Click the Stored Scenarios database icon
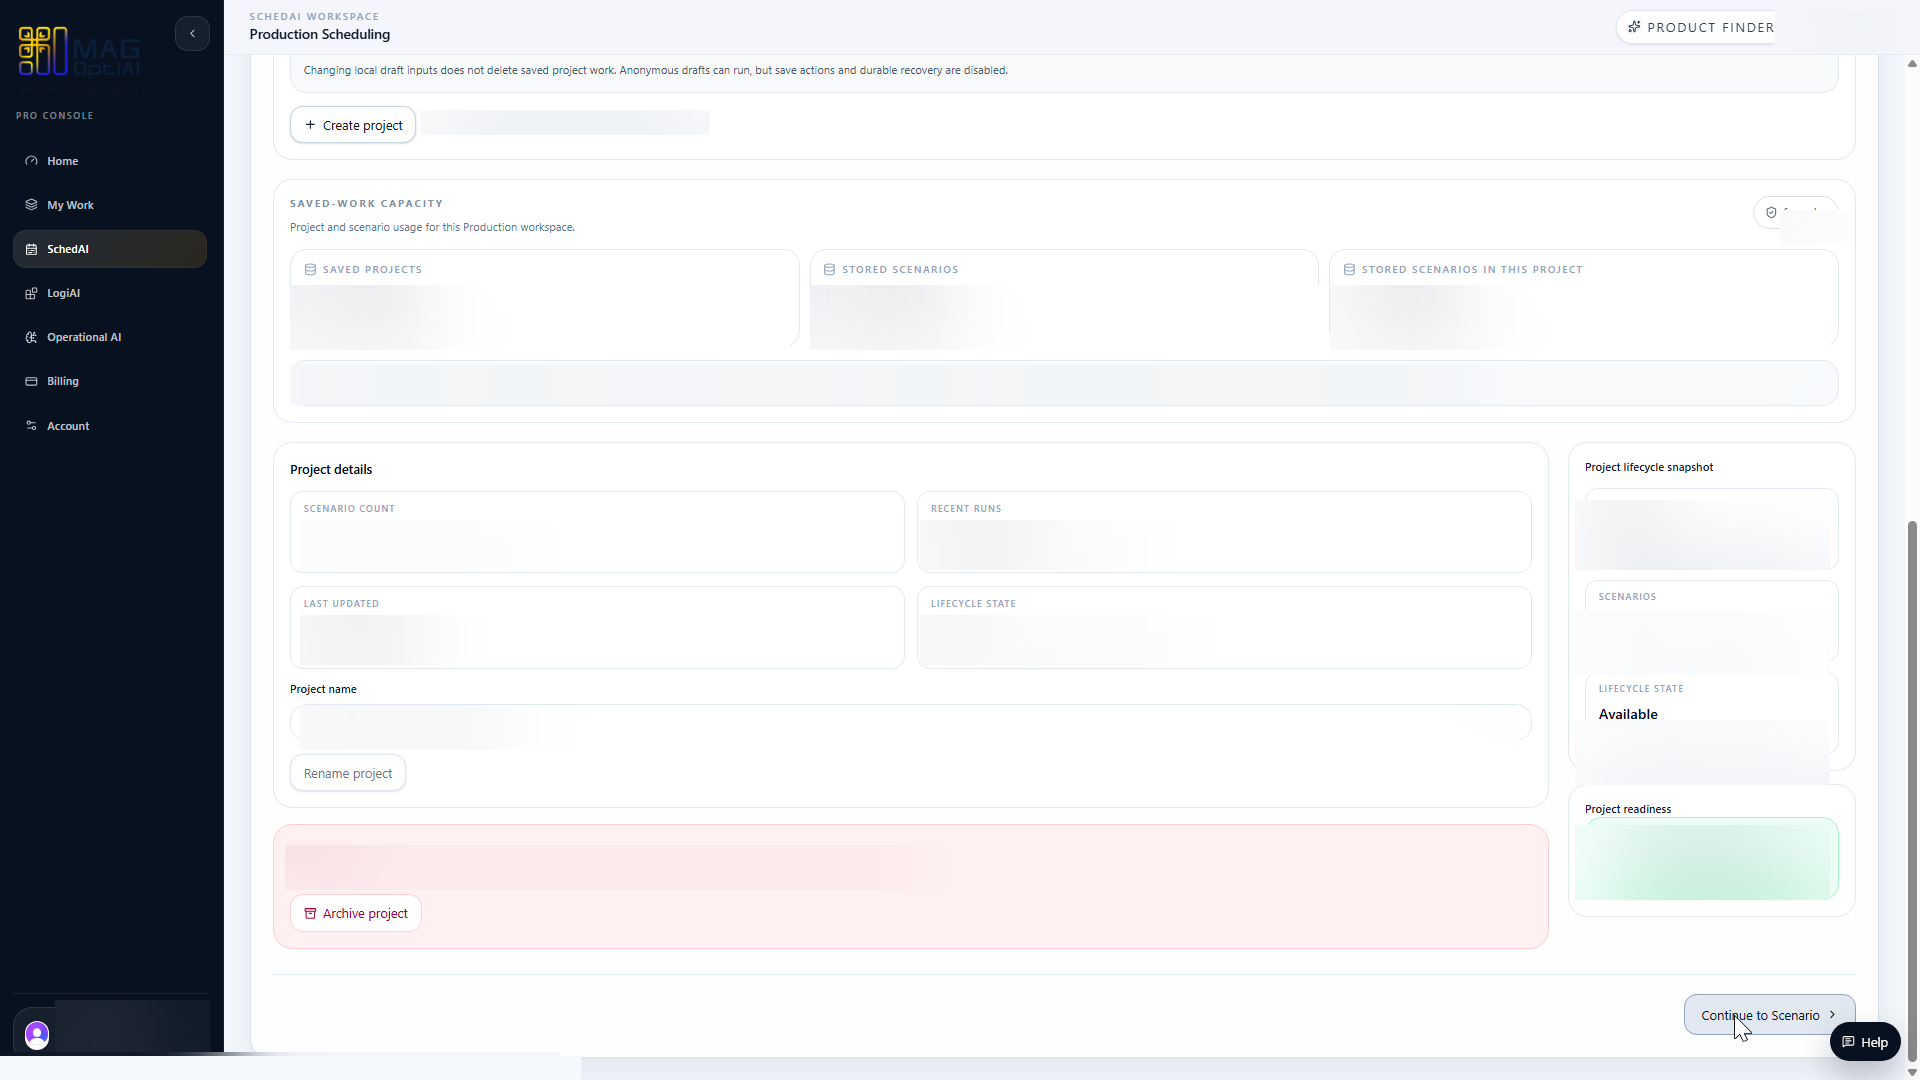This screenshot has height=1080, width=1920. point(829,270)
